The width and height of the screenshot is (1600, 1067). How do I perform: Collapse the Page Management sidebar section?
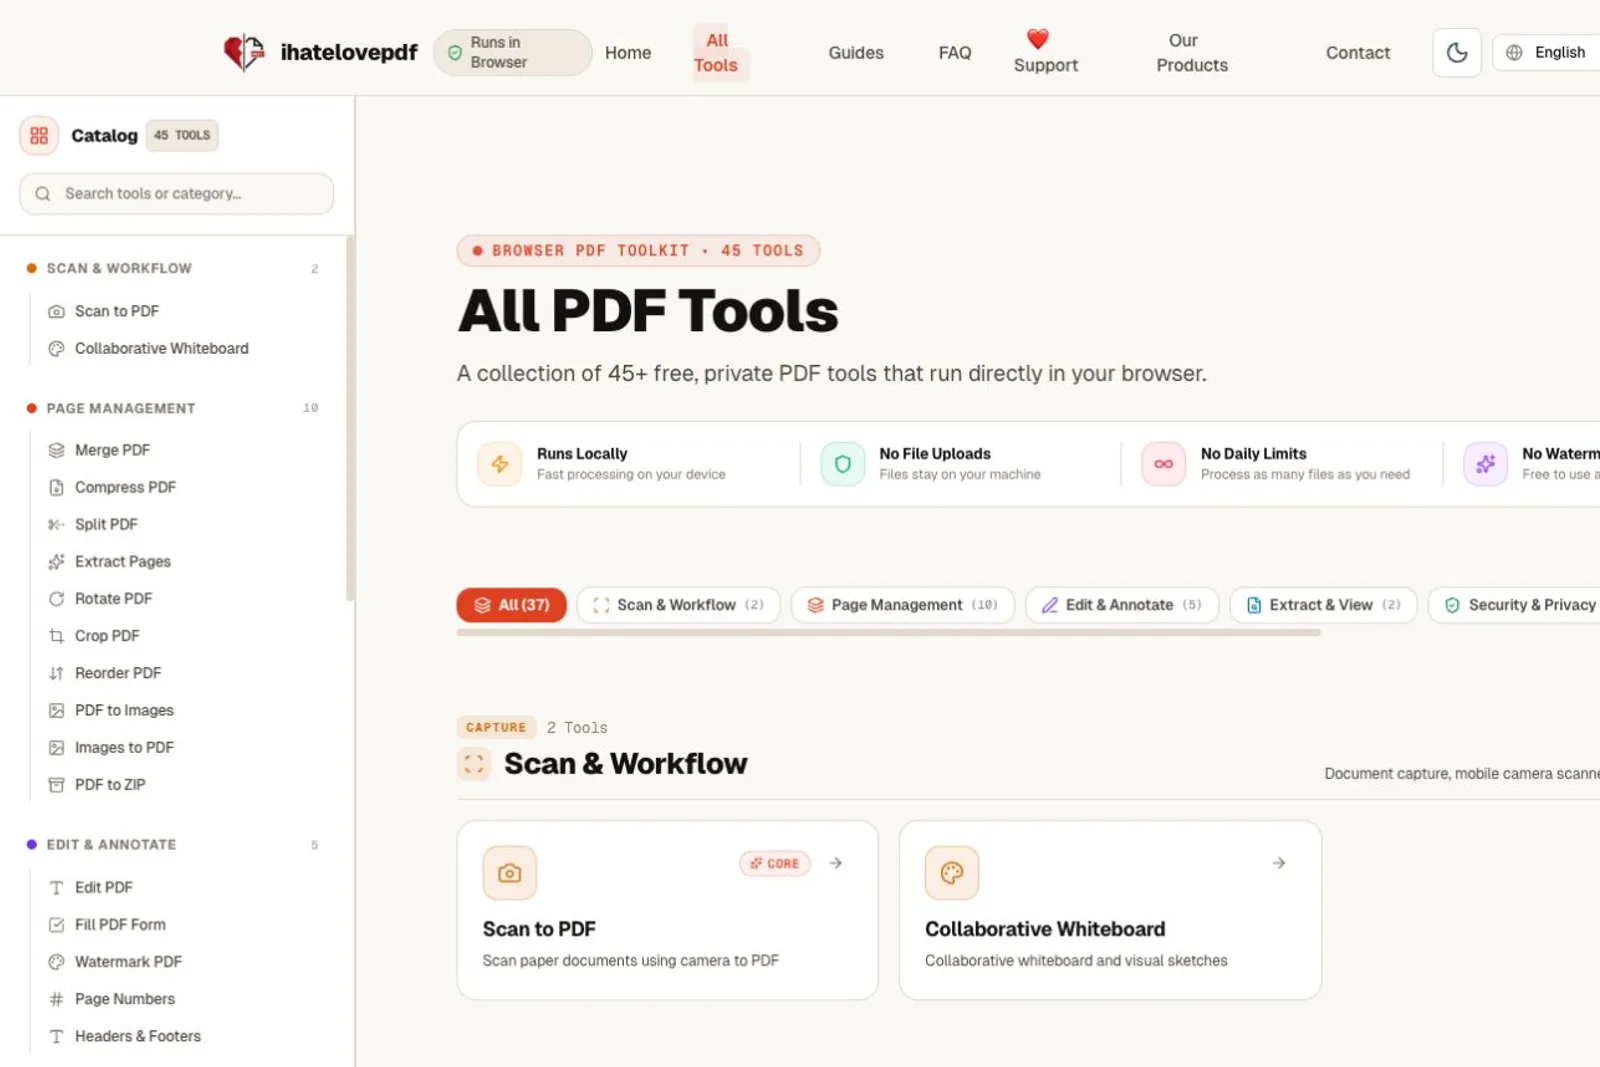(x=172, y=408)
